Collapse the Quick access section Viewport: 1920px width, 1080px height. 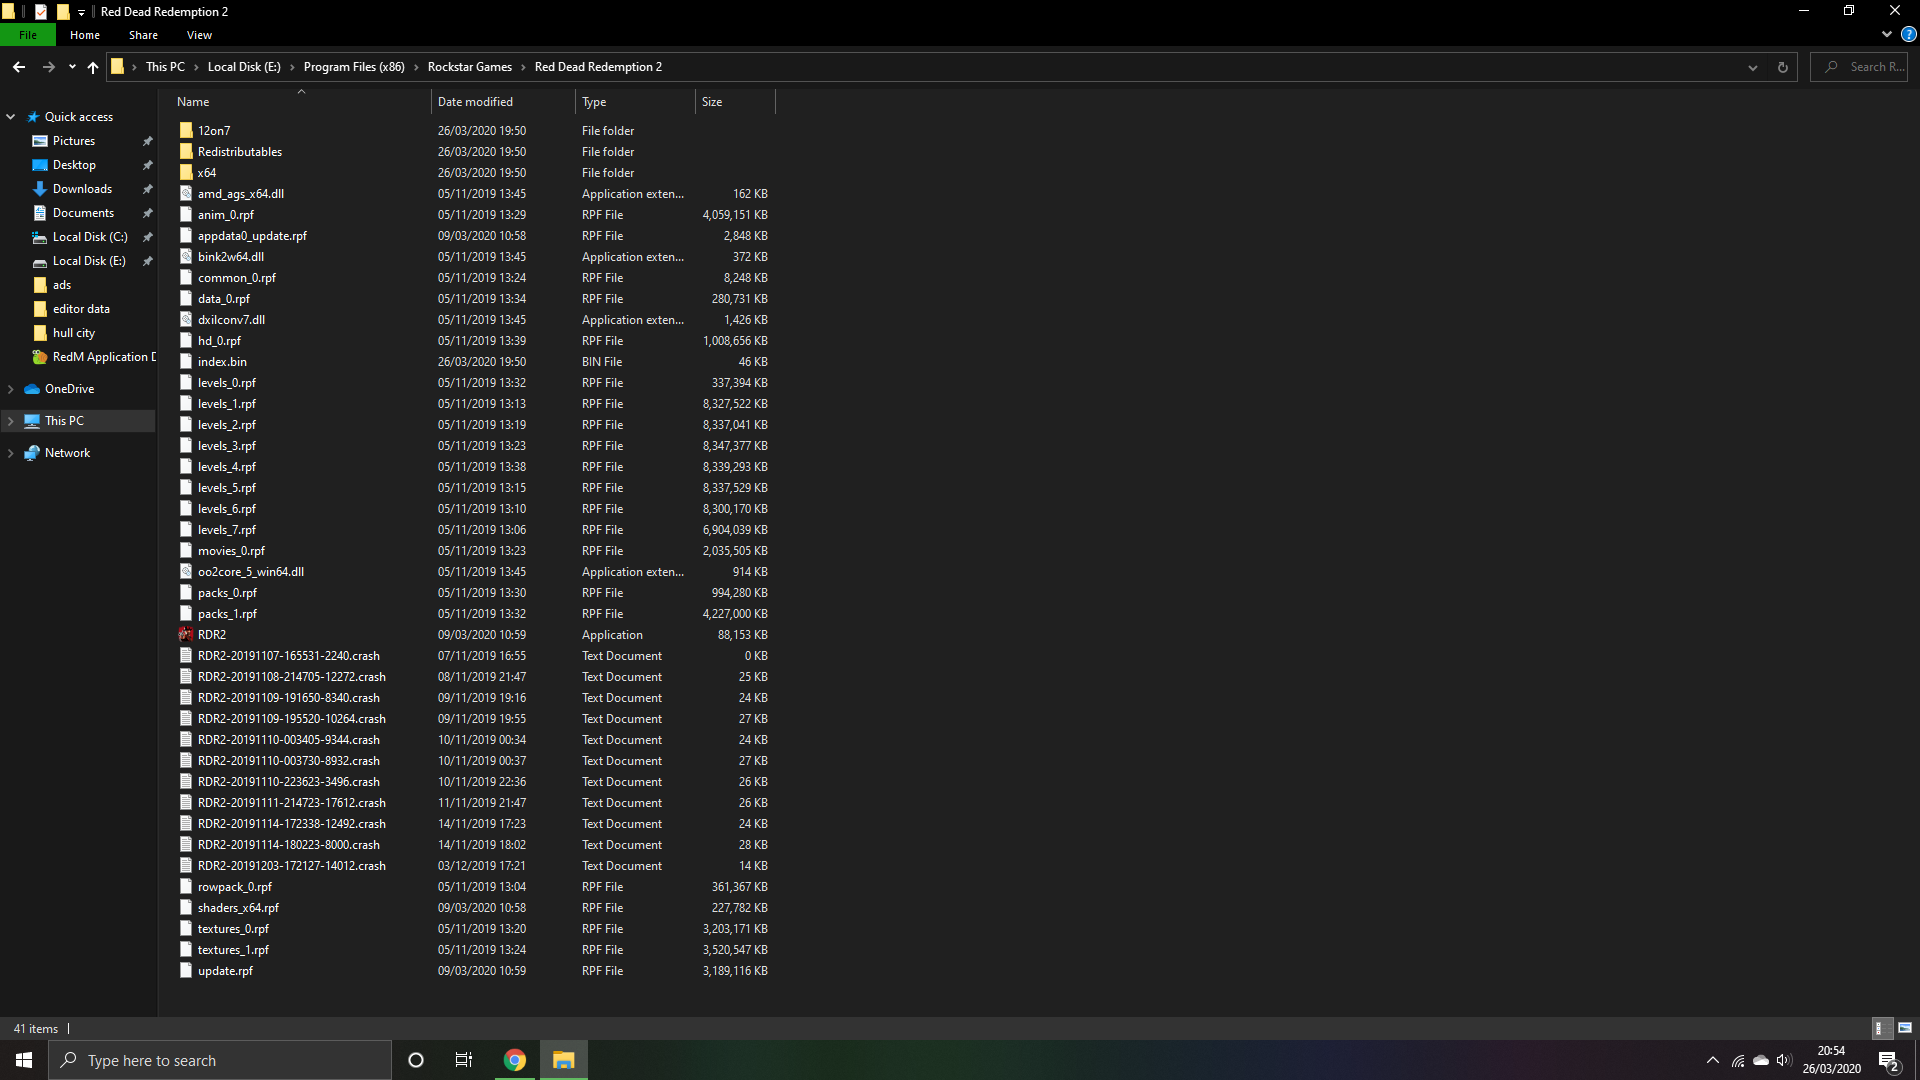coord(11,117)
